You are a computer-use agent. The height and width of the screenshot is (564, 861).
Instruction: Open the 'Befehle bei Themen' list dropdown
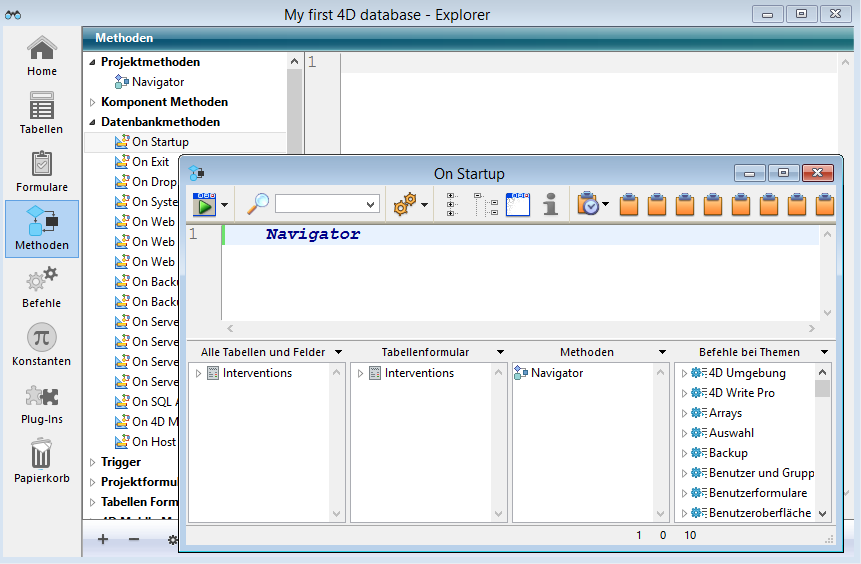click(x=824, y=352)
